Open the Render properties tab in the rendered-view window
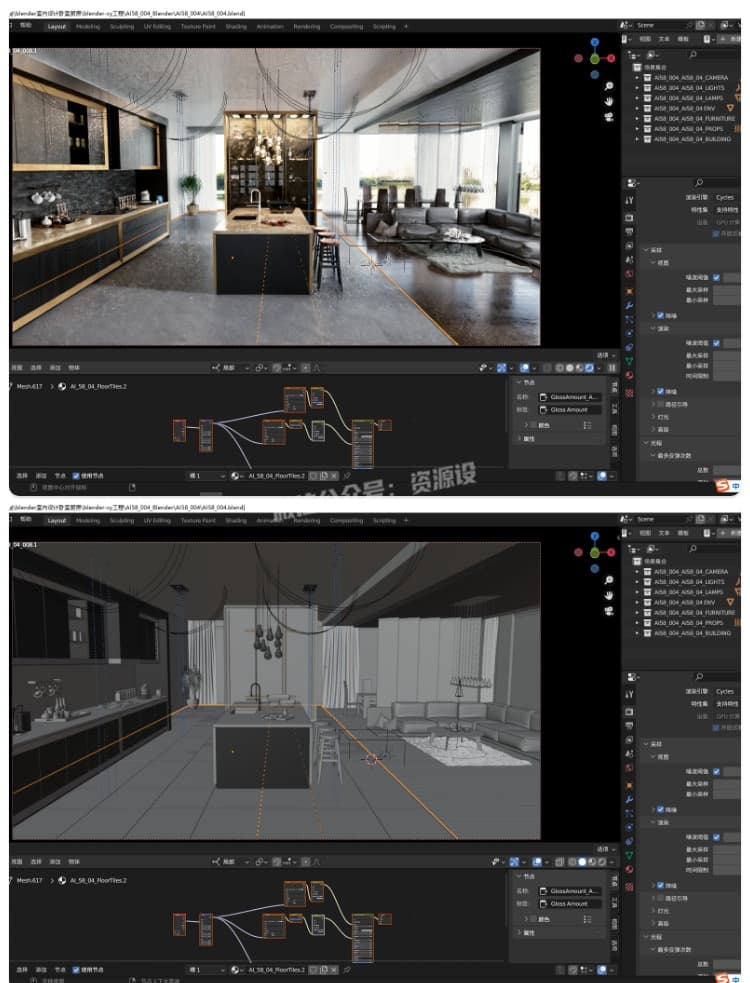 (x=629, y=218)
